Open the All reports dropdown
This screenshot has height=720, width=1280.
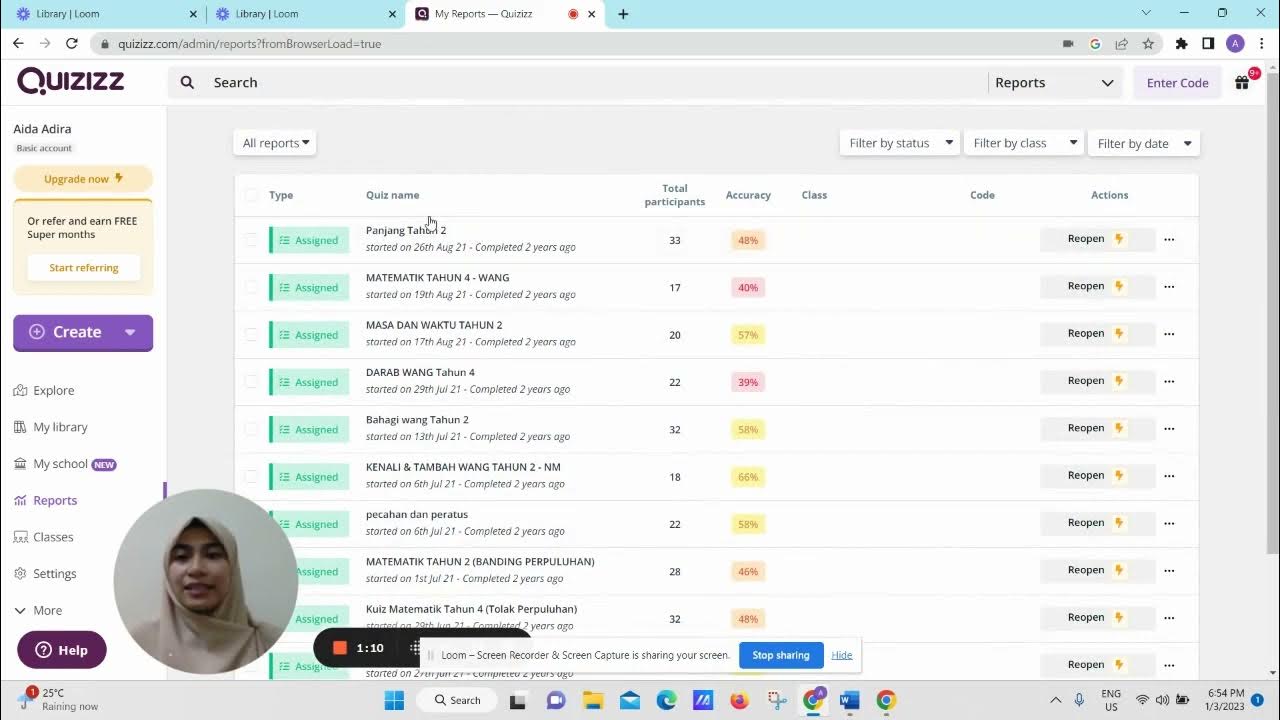tap(275, 143)
